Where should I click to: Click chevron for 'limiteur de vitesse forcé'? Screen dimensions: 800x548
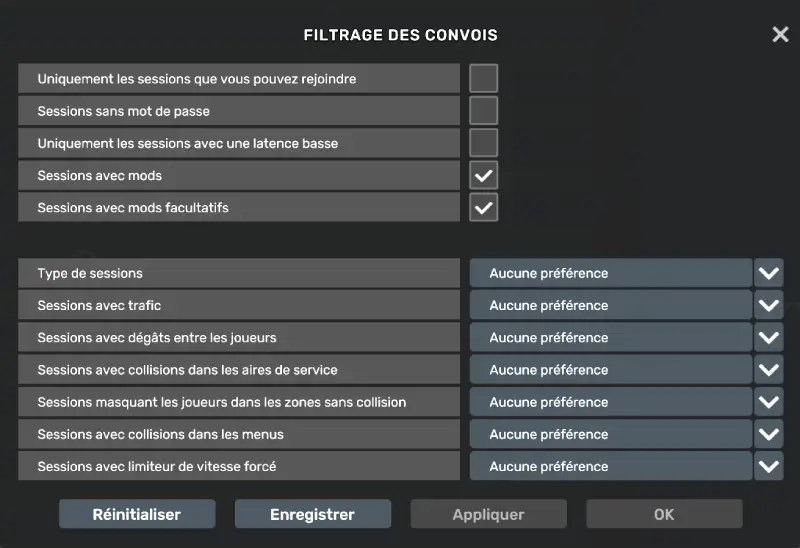pyautogui.click(x=769, y=466)
